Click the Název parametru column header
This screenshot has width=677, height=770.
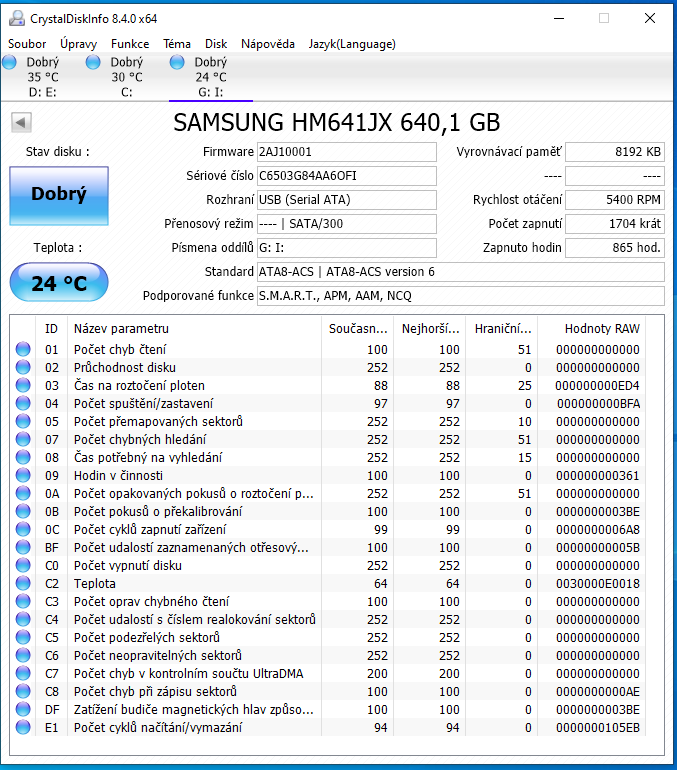pyautogui.click(x=194, y=329)
